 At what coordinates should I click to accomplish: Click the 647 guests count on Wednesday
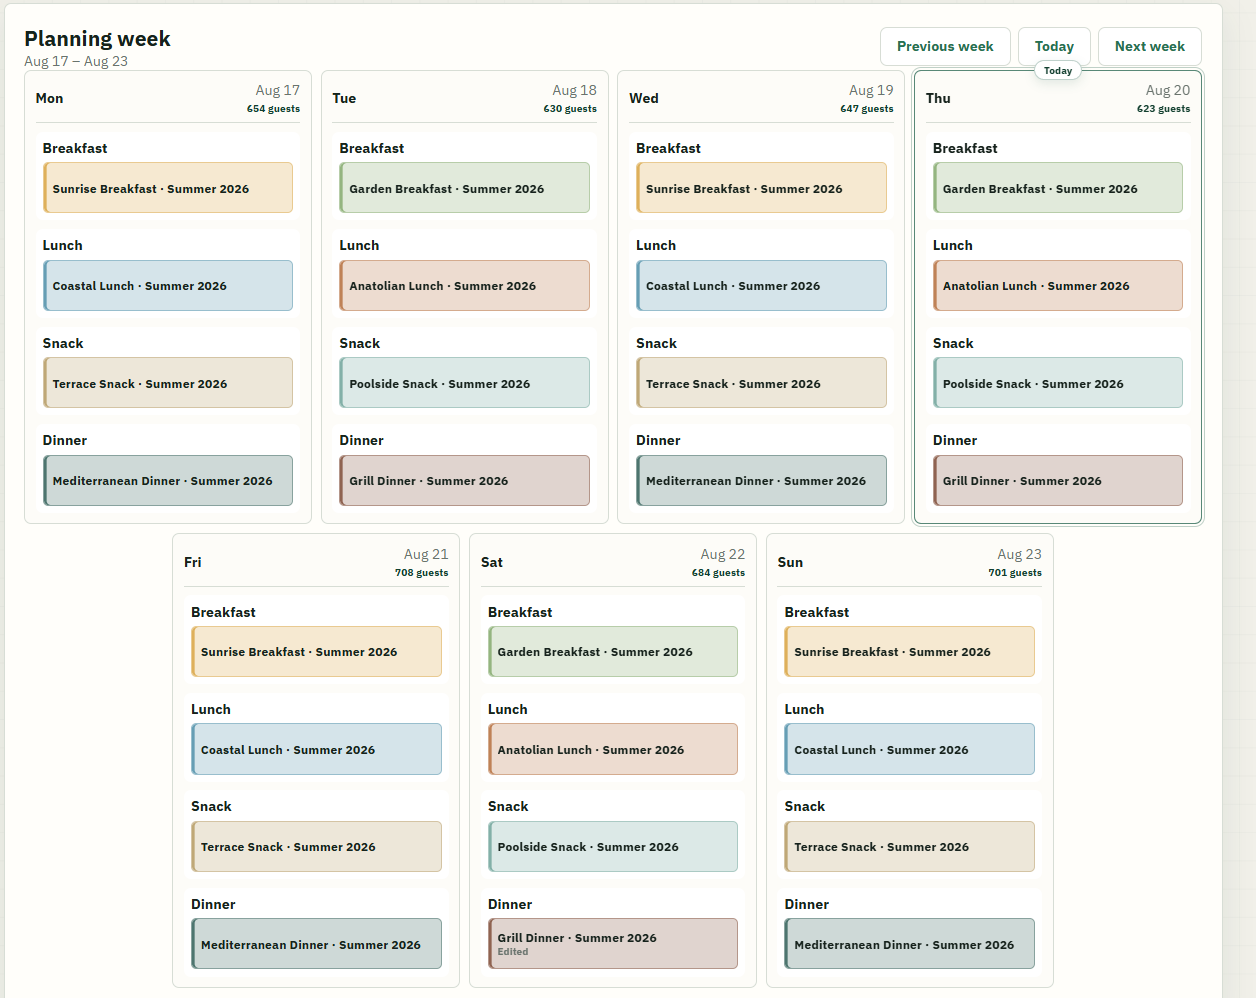867,109
